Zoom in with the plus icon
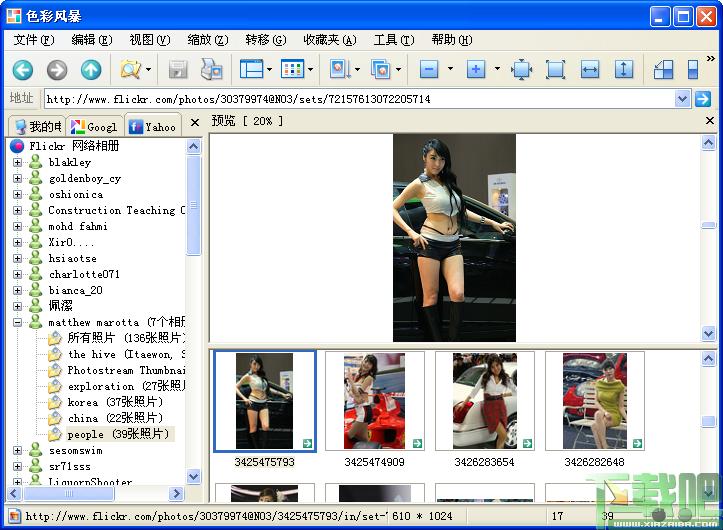Screen dimensions: 723x530 pyautogui.click(x=475, y=70)
